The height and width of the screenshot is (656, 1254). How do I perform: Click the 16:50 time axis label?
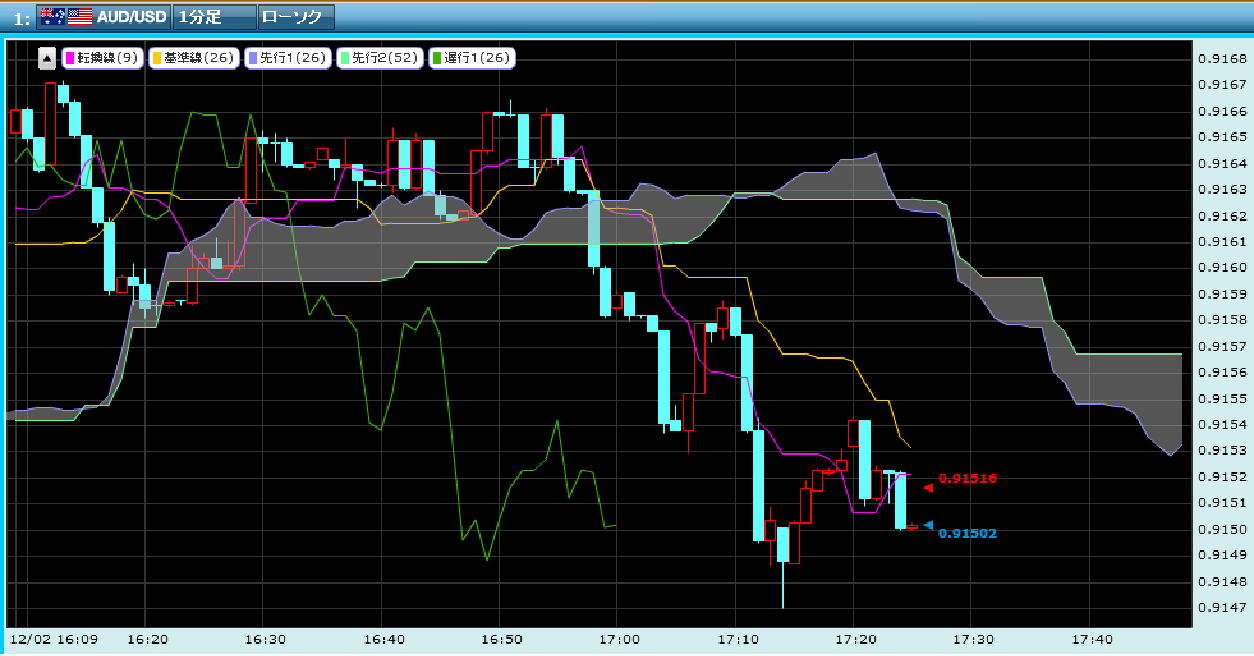click(502, 638)
